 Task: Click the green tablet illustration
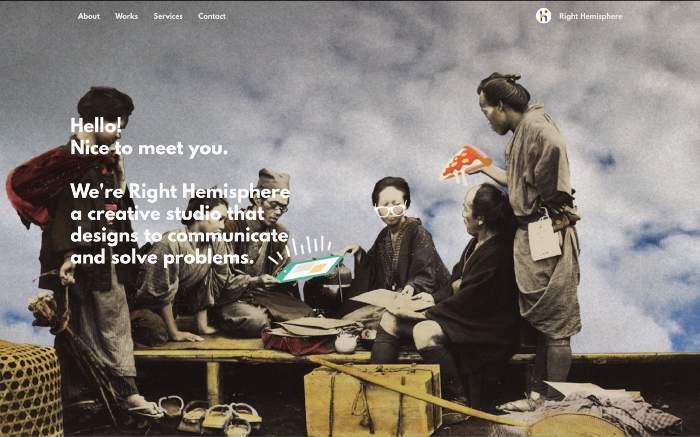pos(309,268)
